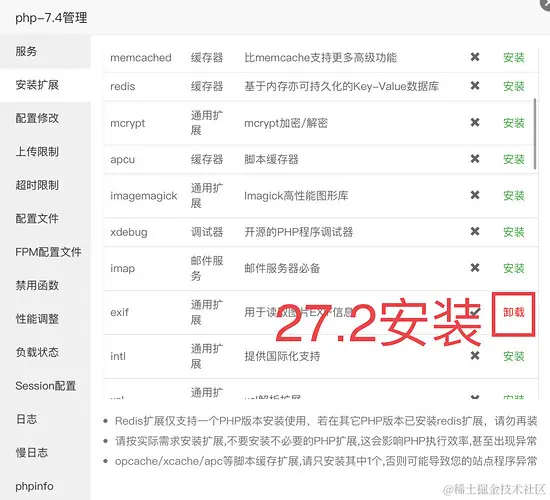The height and width of the screenshot is (500, 550).
Task: Click the intl extension name
Action: pyautogui.click(x=118, y=356)
